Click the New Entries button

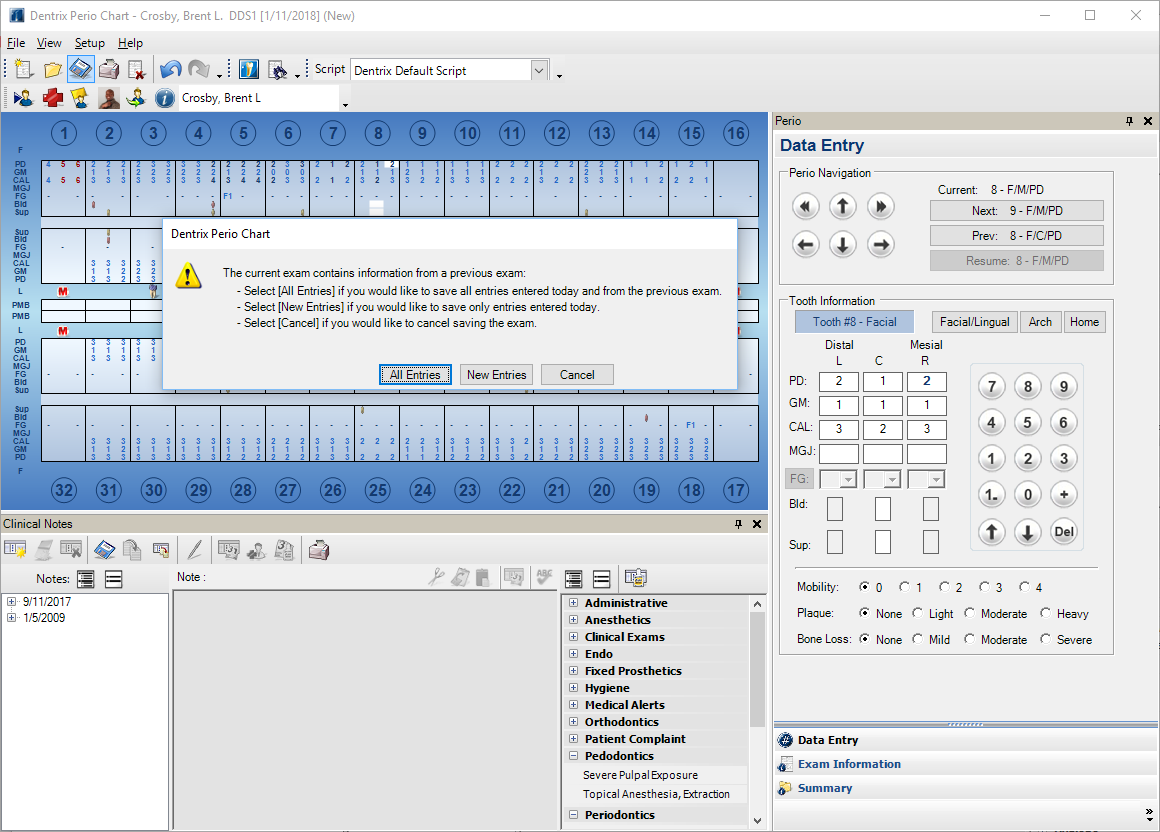pos(496,375)
